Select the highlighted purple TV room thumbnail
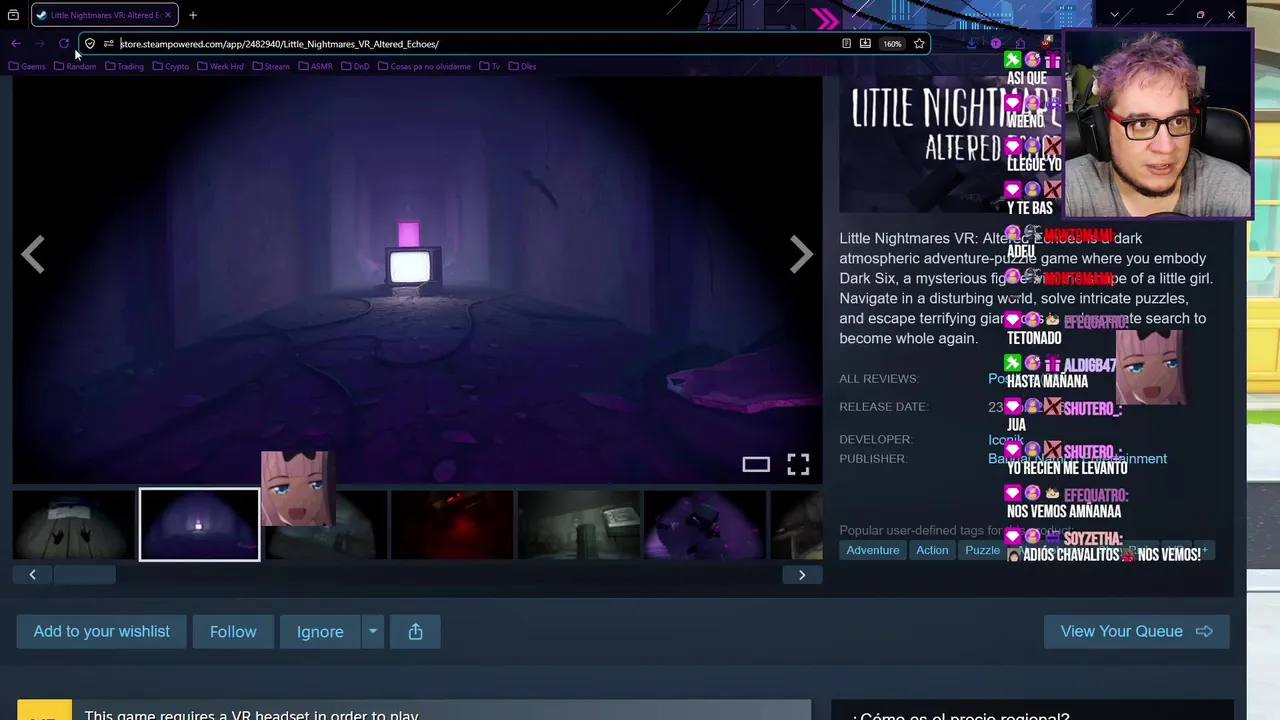 [199, 525]
